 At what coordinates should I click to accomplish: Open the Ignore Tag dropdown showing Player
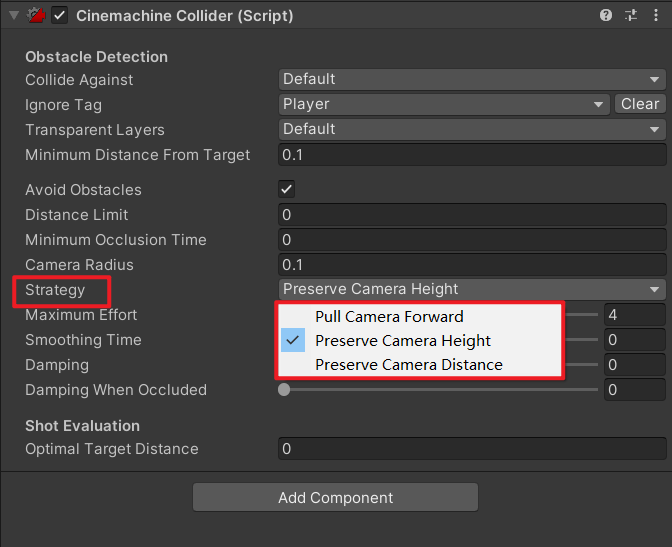click(x=444, y=104)
